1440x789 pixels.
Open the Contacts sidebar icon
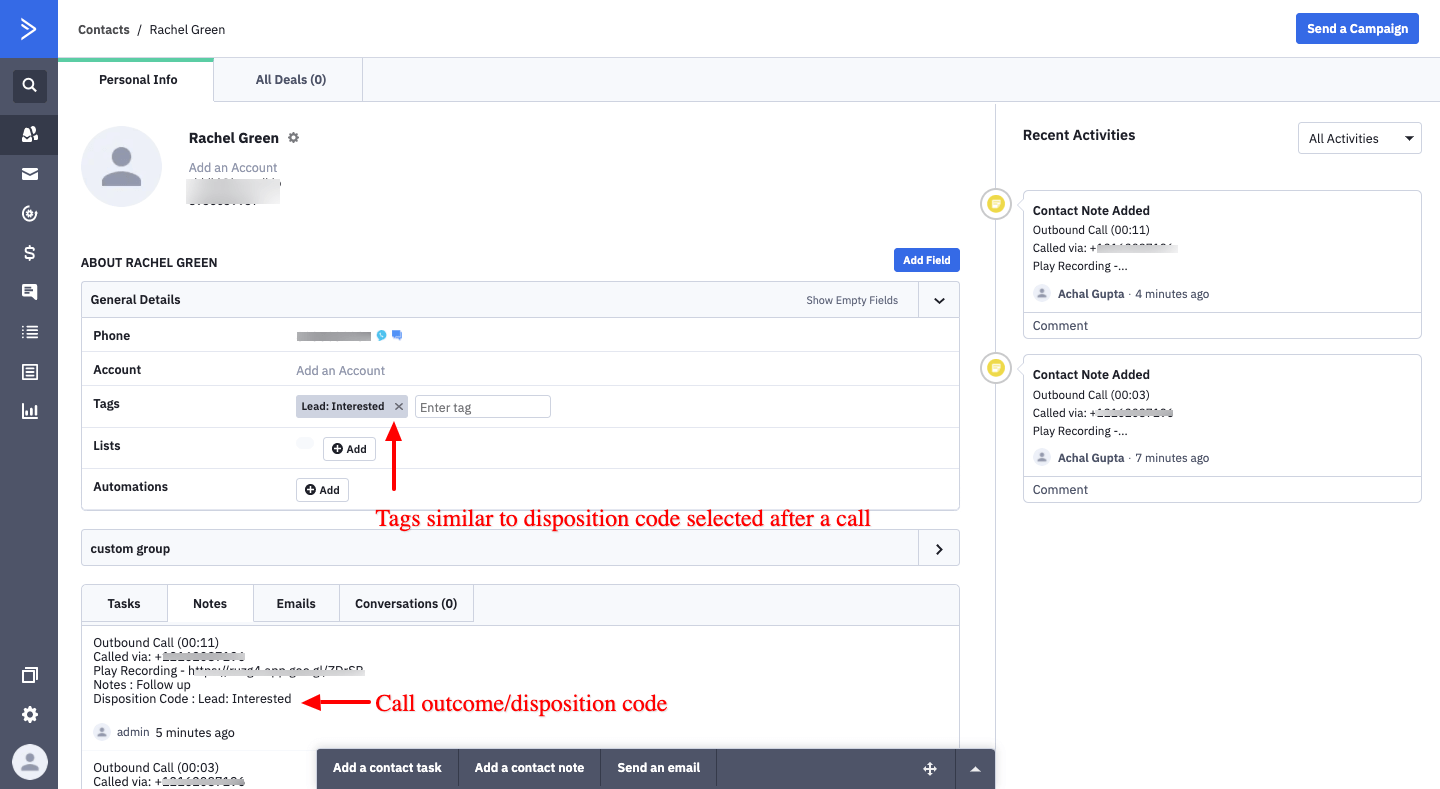[30, 134]
